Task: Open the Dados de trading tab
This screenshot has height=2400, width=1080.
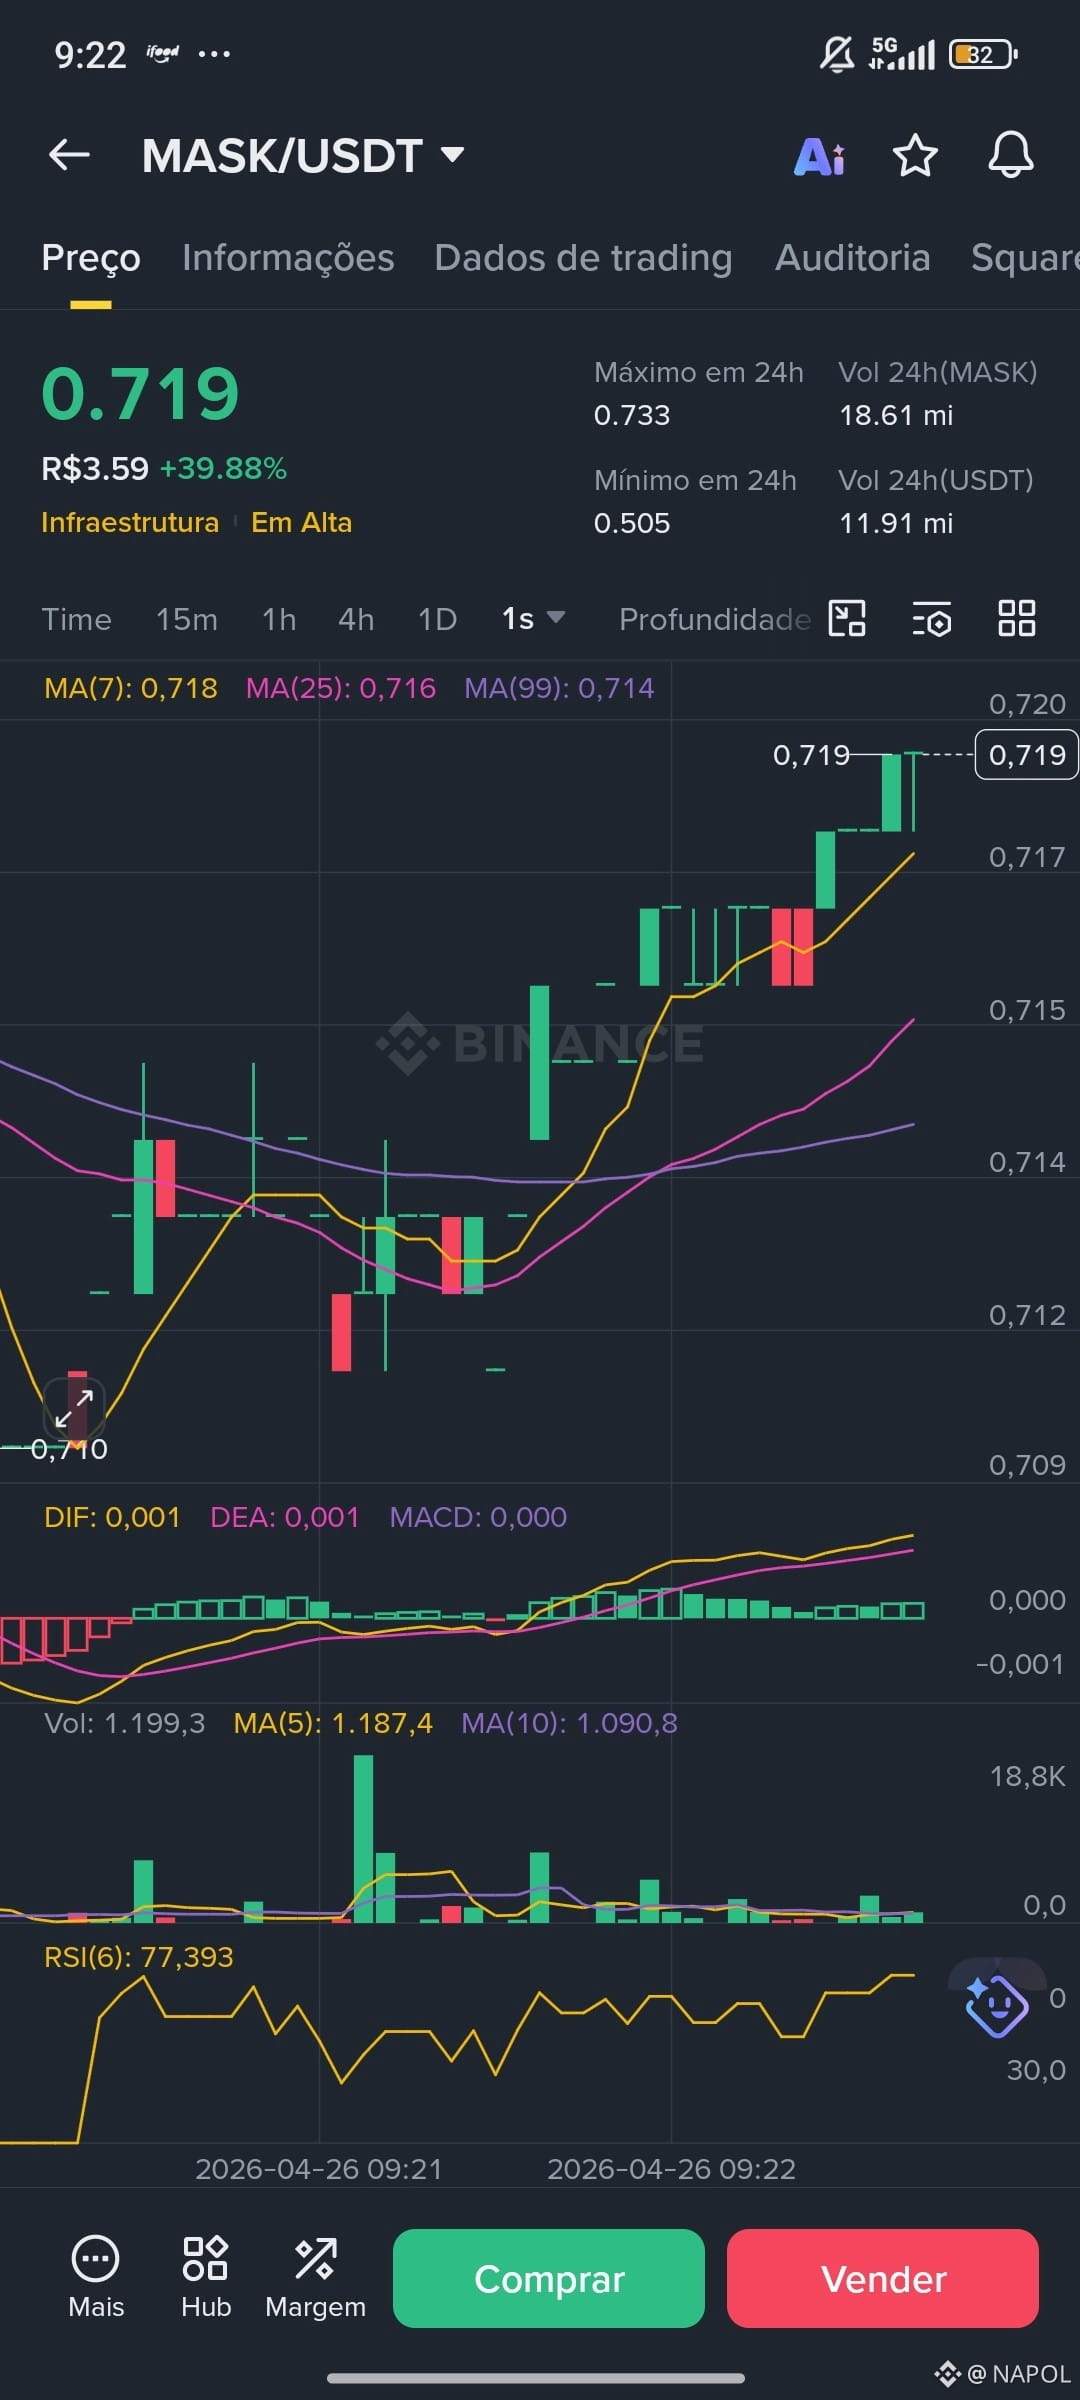Action: 583,258
